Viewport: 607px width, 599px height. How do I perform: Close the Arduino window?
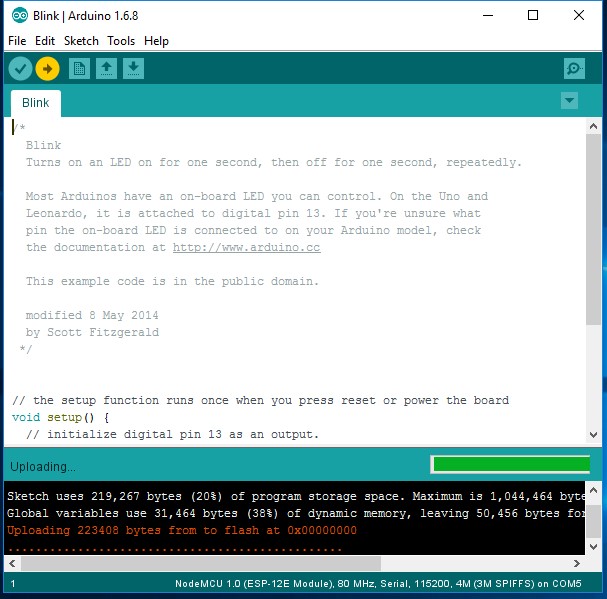pos(579,15)
